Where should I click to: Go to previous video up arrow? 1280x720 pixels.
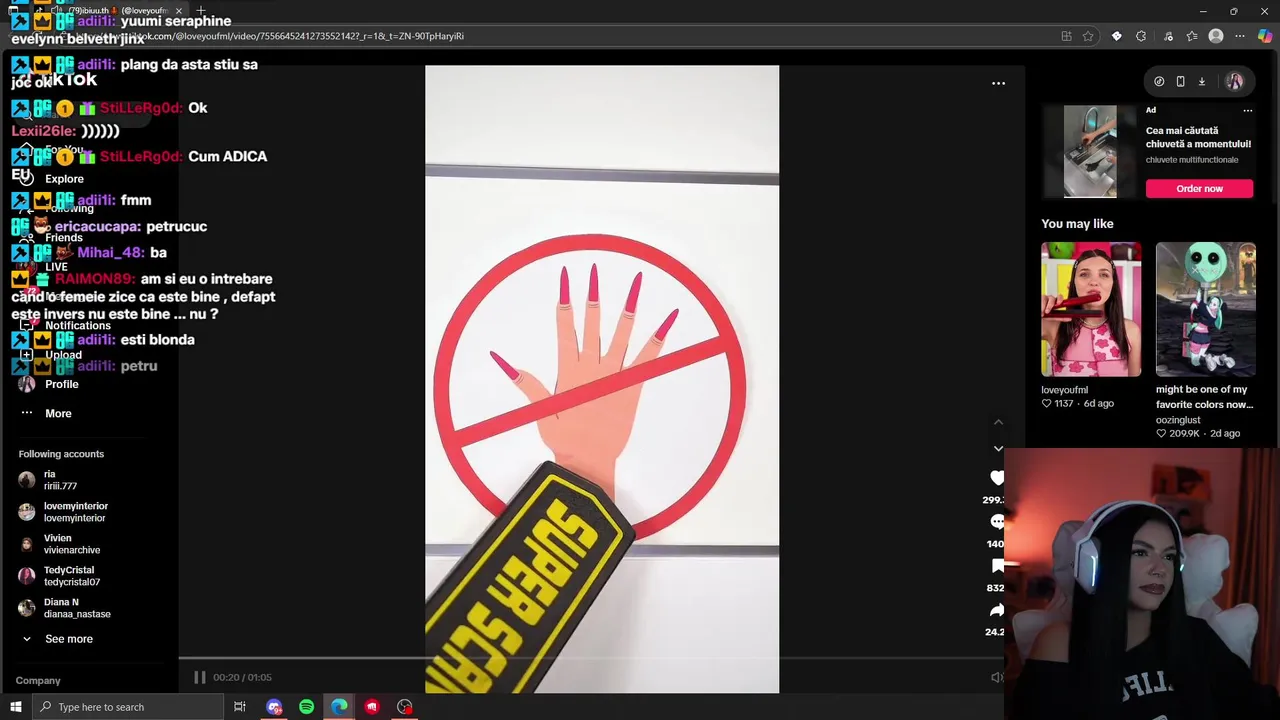998,422
